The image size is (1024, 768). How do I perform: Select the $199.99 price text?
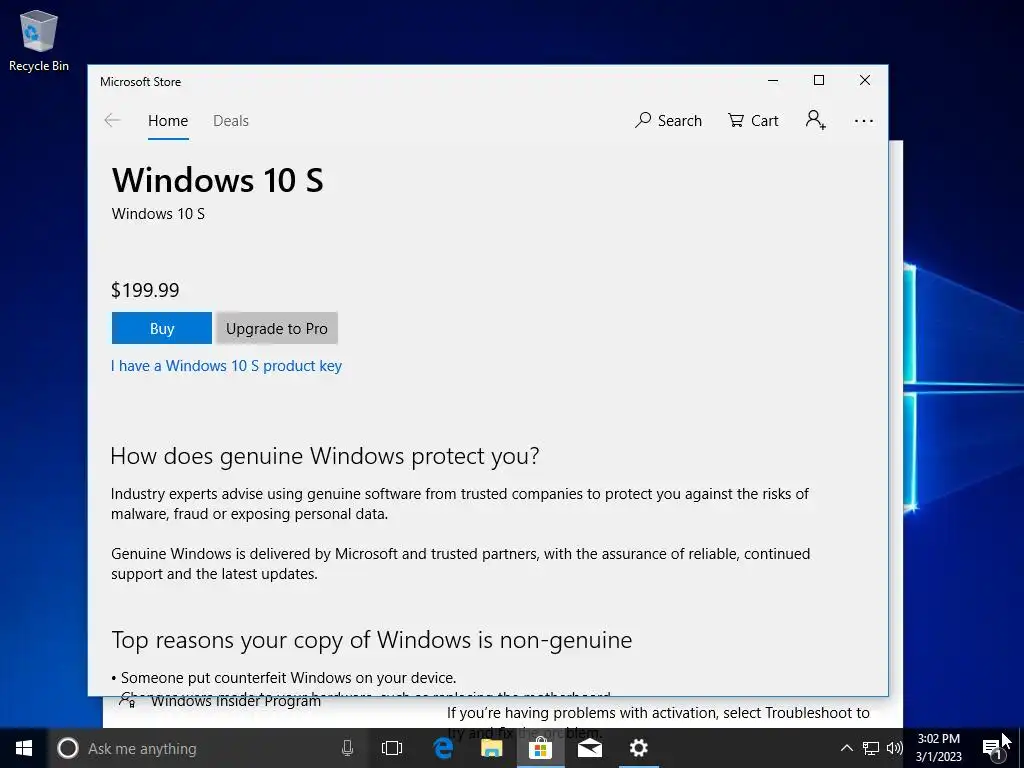(145, 290)
